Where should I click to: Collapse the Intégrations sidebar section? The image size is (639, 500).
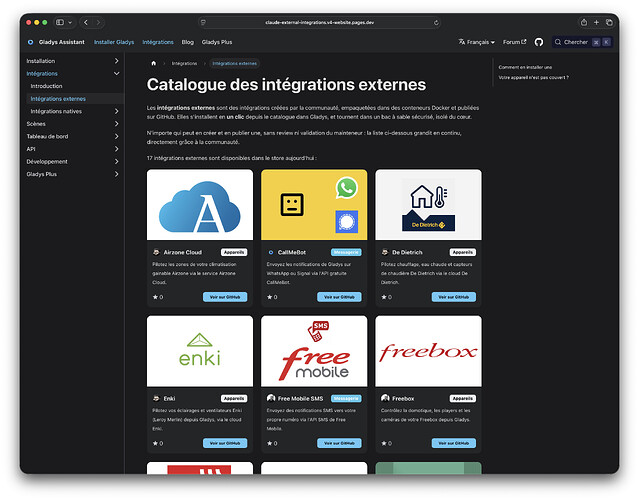(117, 73)
